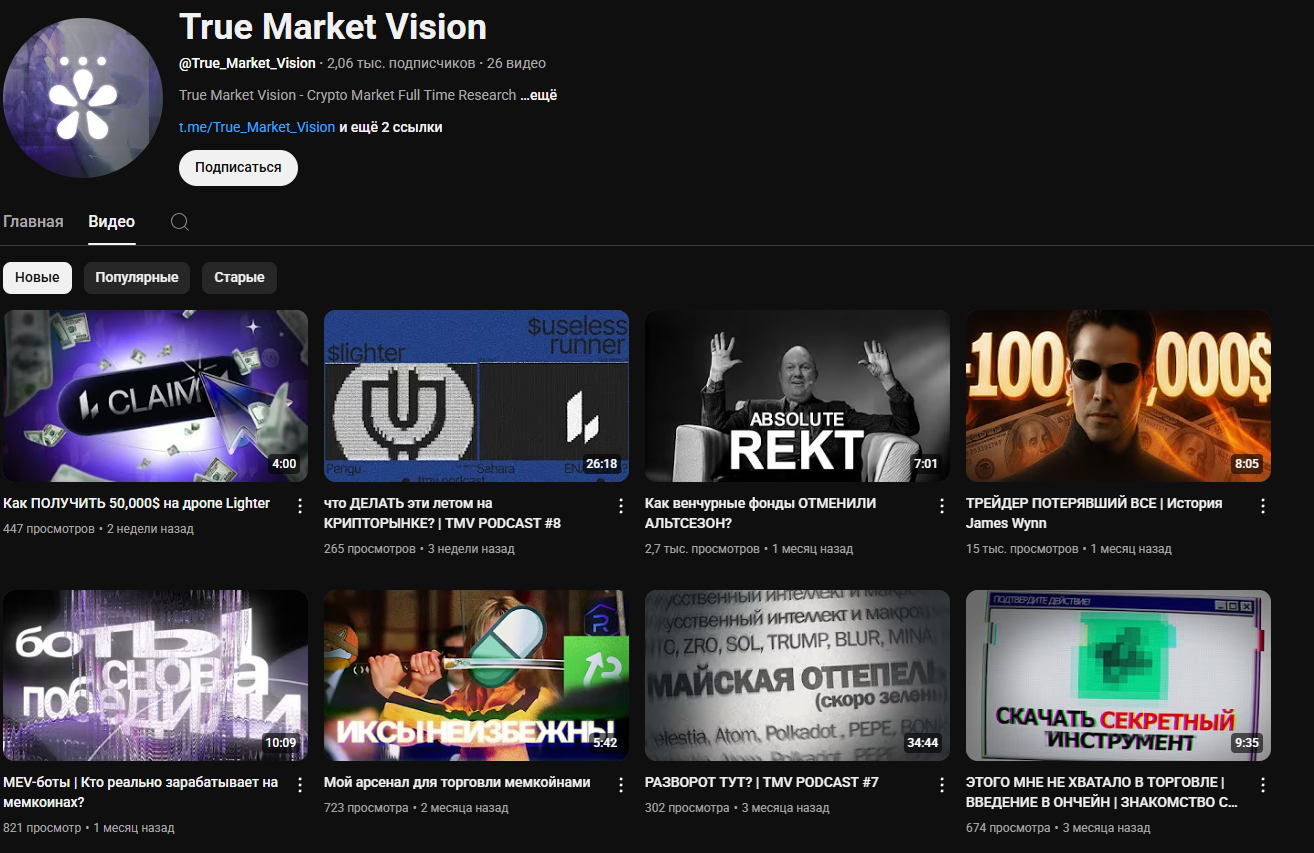Expand channel description with …ещё

(x=539, y=95)
